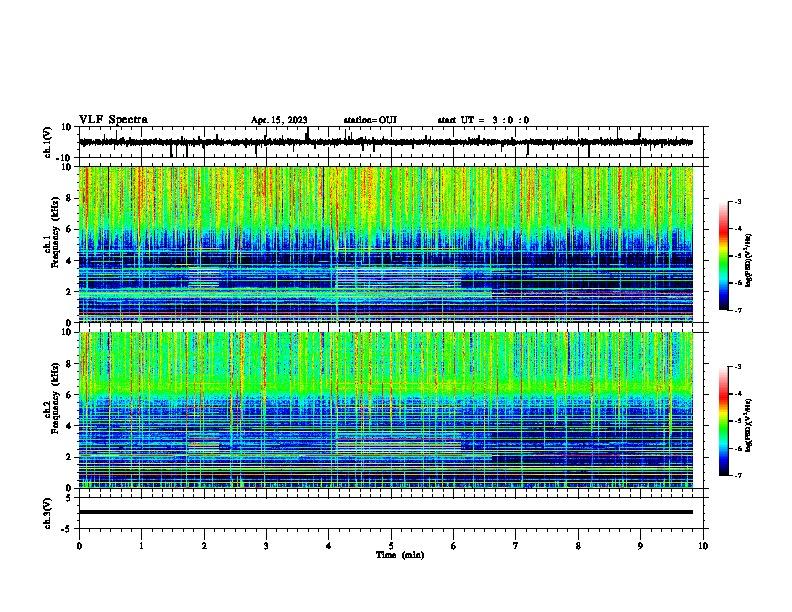Click the "ch.3(V)" axis label
The height and width of the screenshot is (612, 792).
coord(48,513)
